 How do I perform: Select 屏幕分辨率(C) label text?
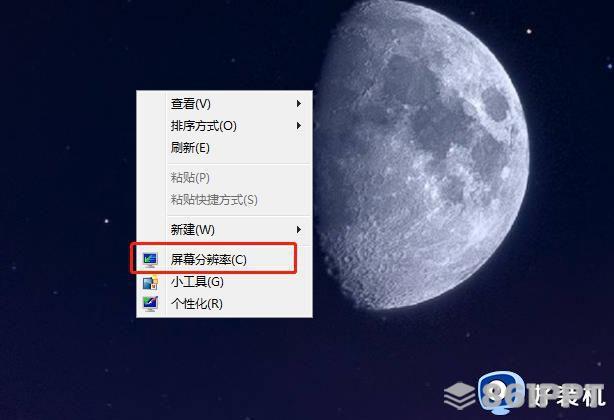click(x=208, y=260)
